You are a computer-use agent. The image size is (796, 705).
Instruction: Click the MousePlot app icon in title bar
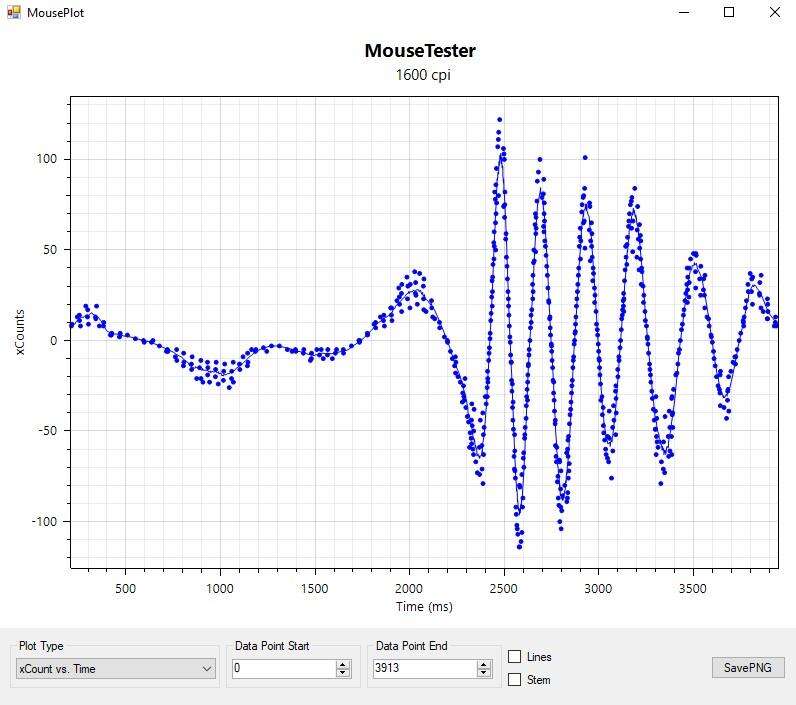click(x=14, y=13)
